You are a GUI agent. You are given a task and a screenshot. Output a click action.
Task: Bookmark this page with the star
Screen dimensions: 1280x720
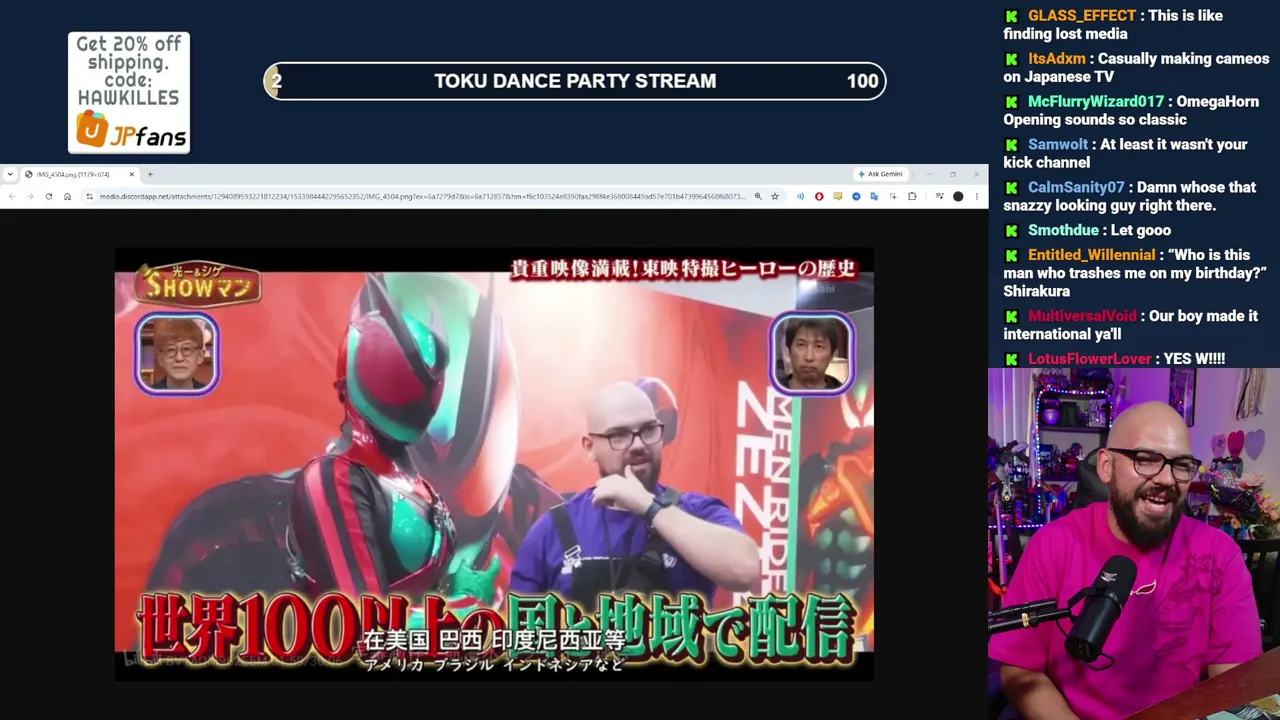775,197
